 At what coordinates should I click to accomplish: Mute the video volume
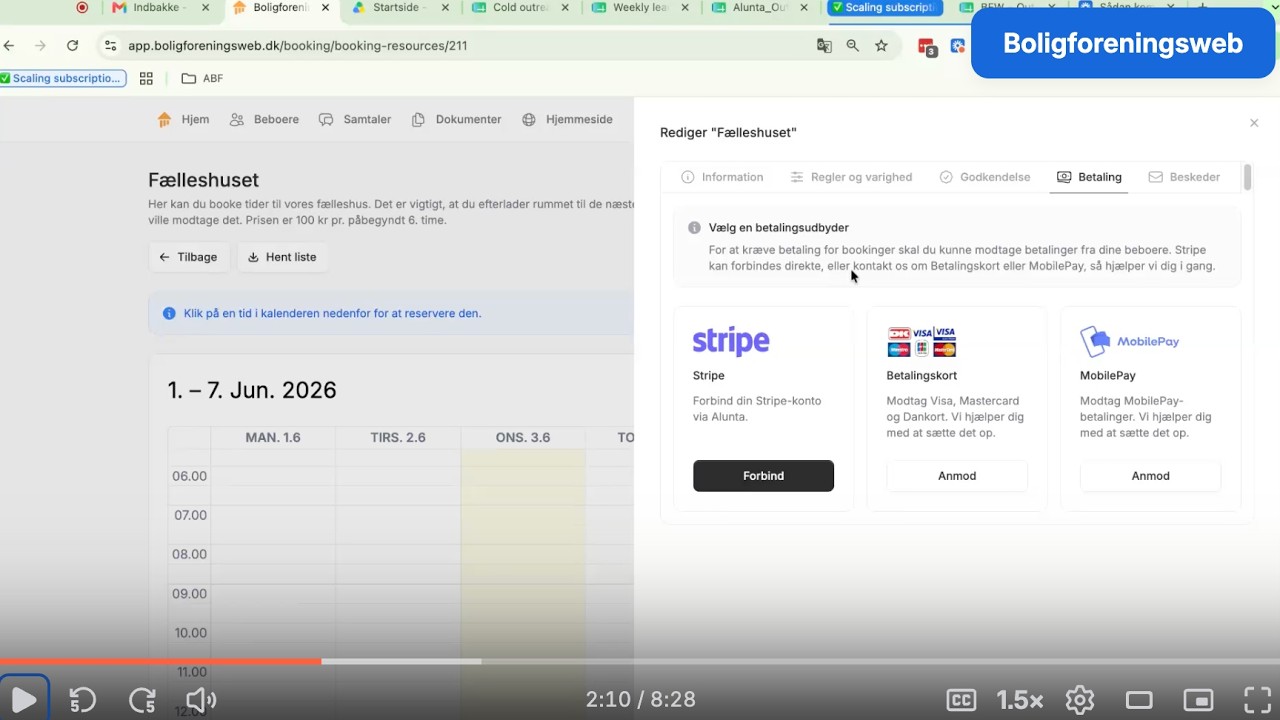(201, 700)
